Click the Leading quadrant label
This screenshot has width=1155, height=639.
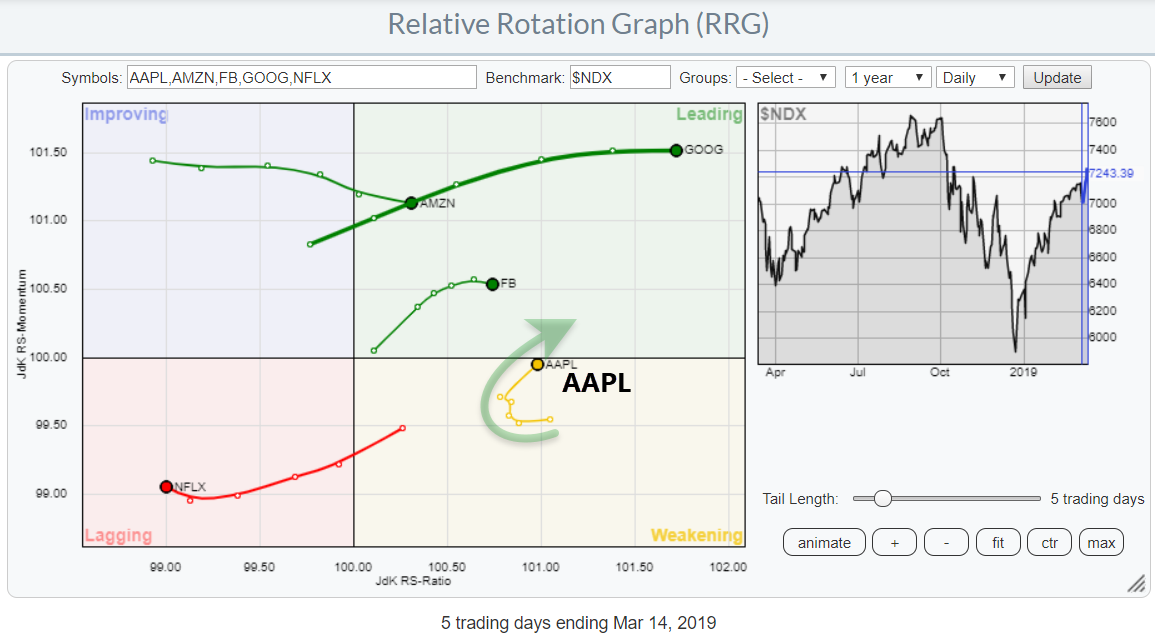[x=709, y=114]
